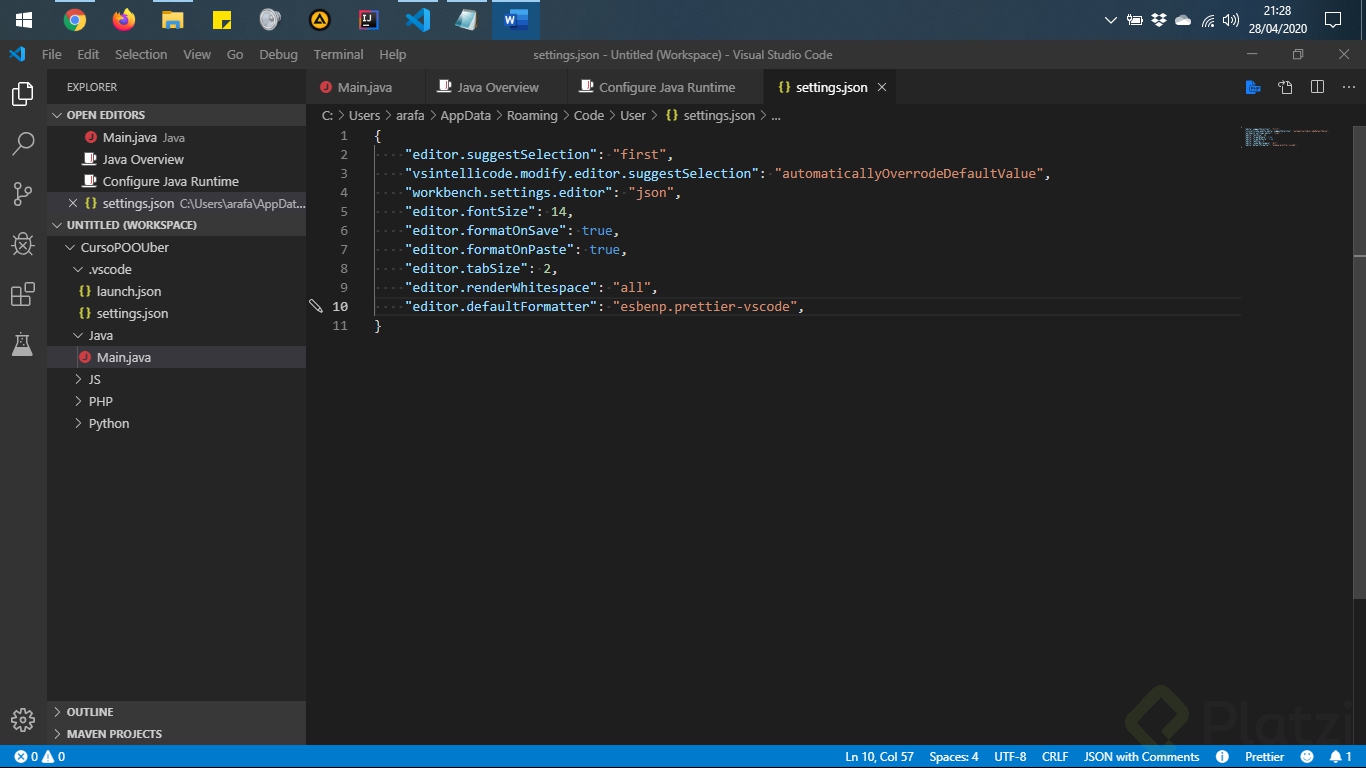Image resolution: width=1366 pixels, height=768 pixels.
Task: Expand the Python folder
Action: [108, 423]
